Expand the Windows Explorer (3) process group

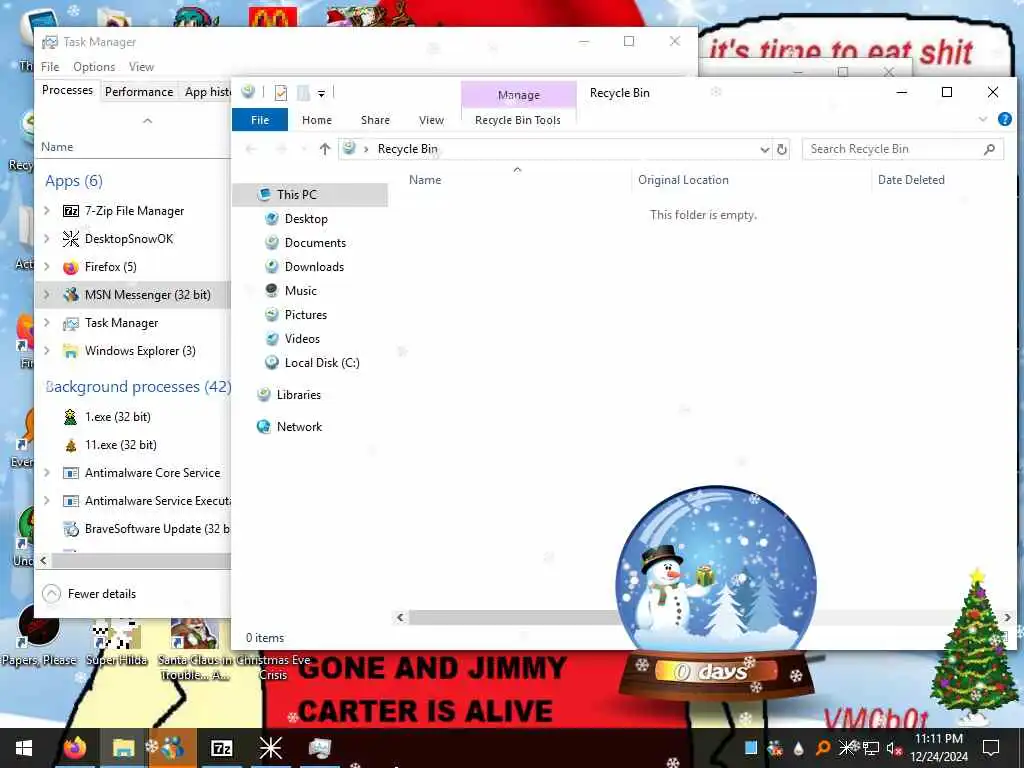47,351
